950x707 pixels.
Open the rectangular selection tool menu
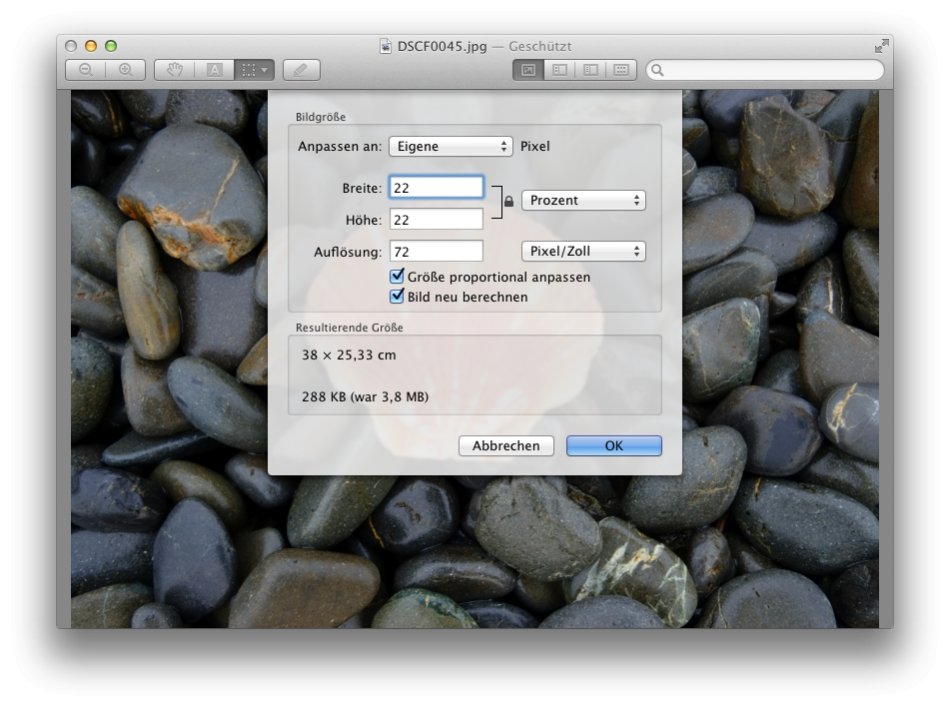click(x=254, y=70)
